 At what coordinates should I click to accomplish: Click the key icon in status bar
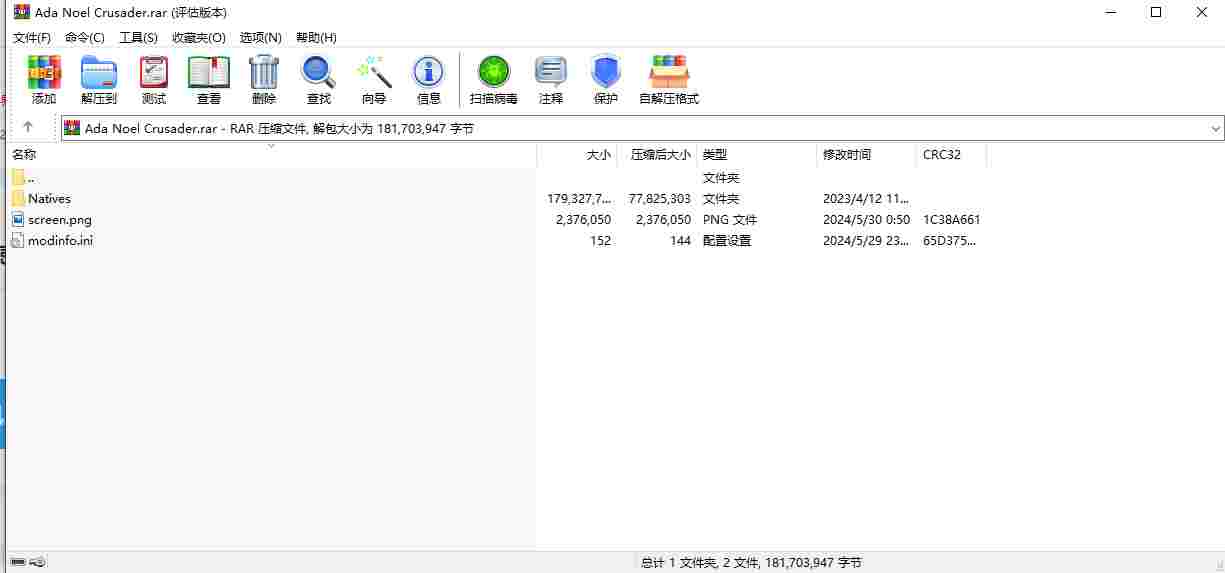point(38,563)
